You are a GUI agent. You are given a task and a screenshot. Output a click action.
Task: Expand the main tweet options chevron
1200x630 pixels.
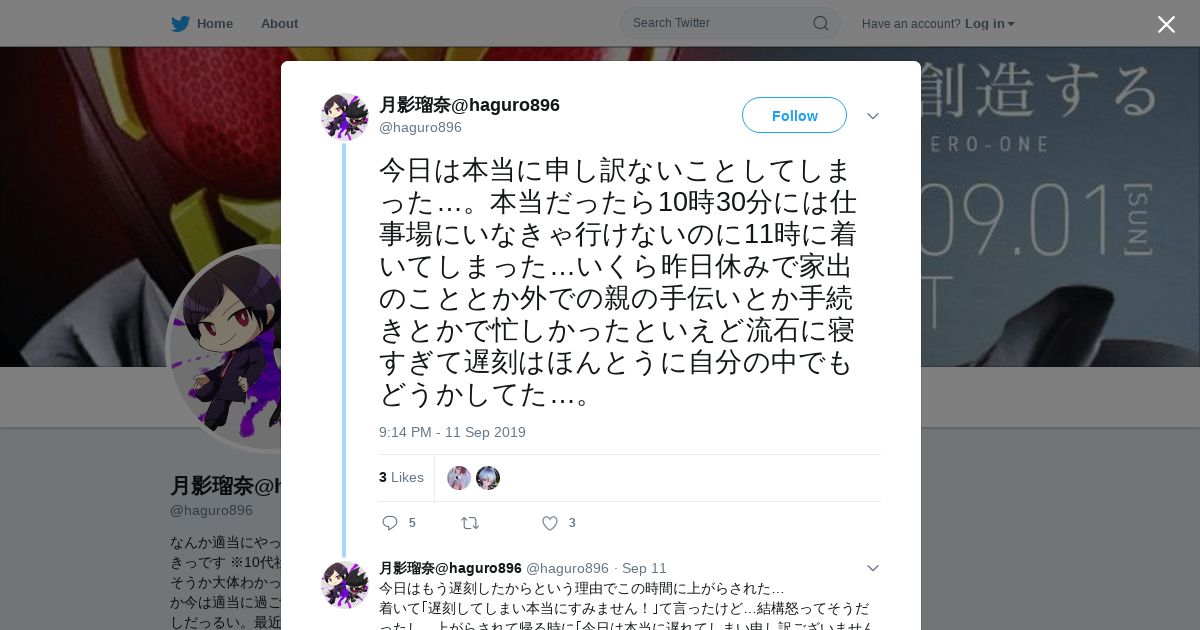coord(873,116)
